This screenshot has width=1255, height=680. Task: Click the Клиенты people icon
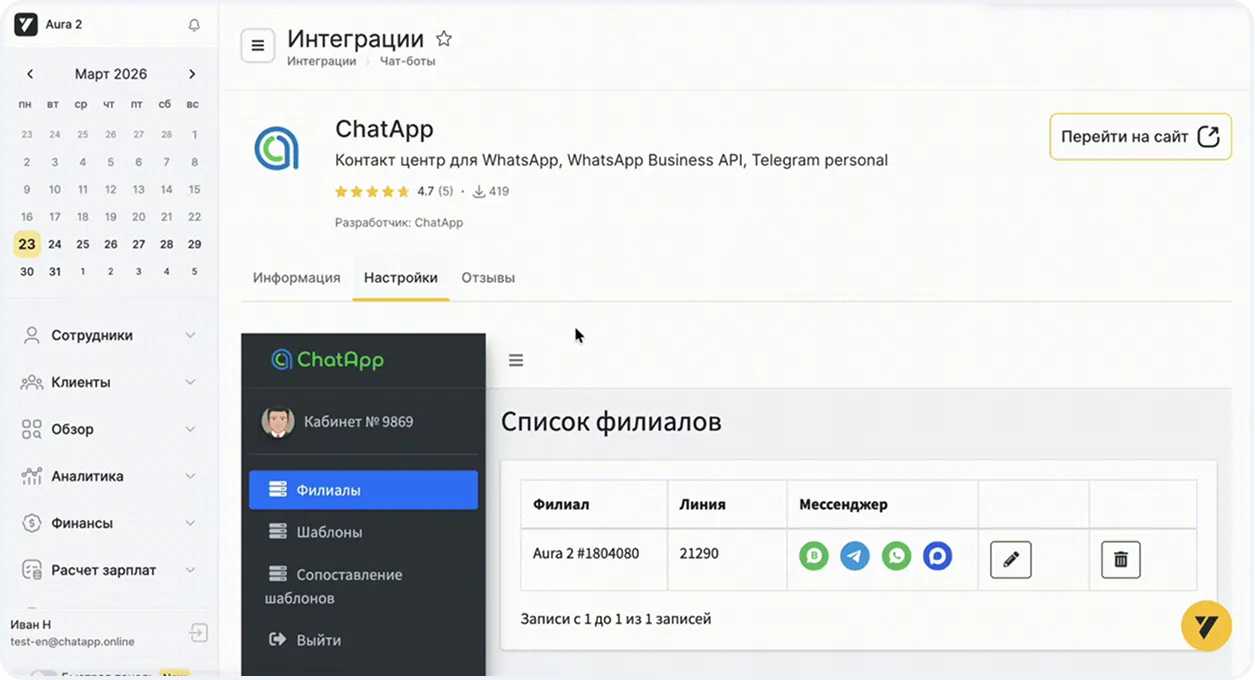pos(32,382)
